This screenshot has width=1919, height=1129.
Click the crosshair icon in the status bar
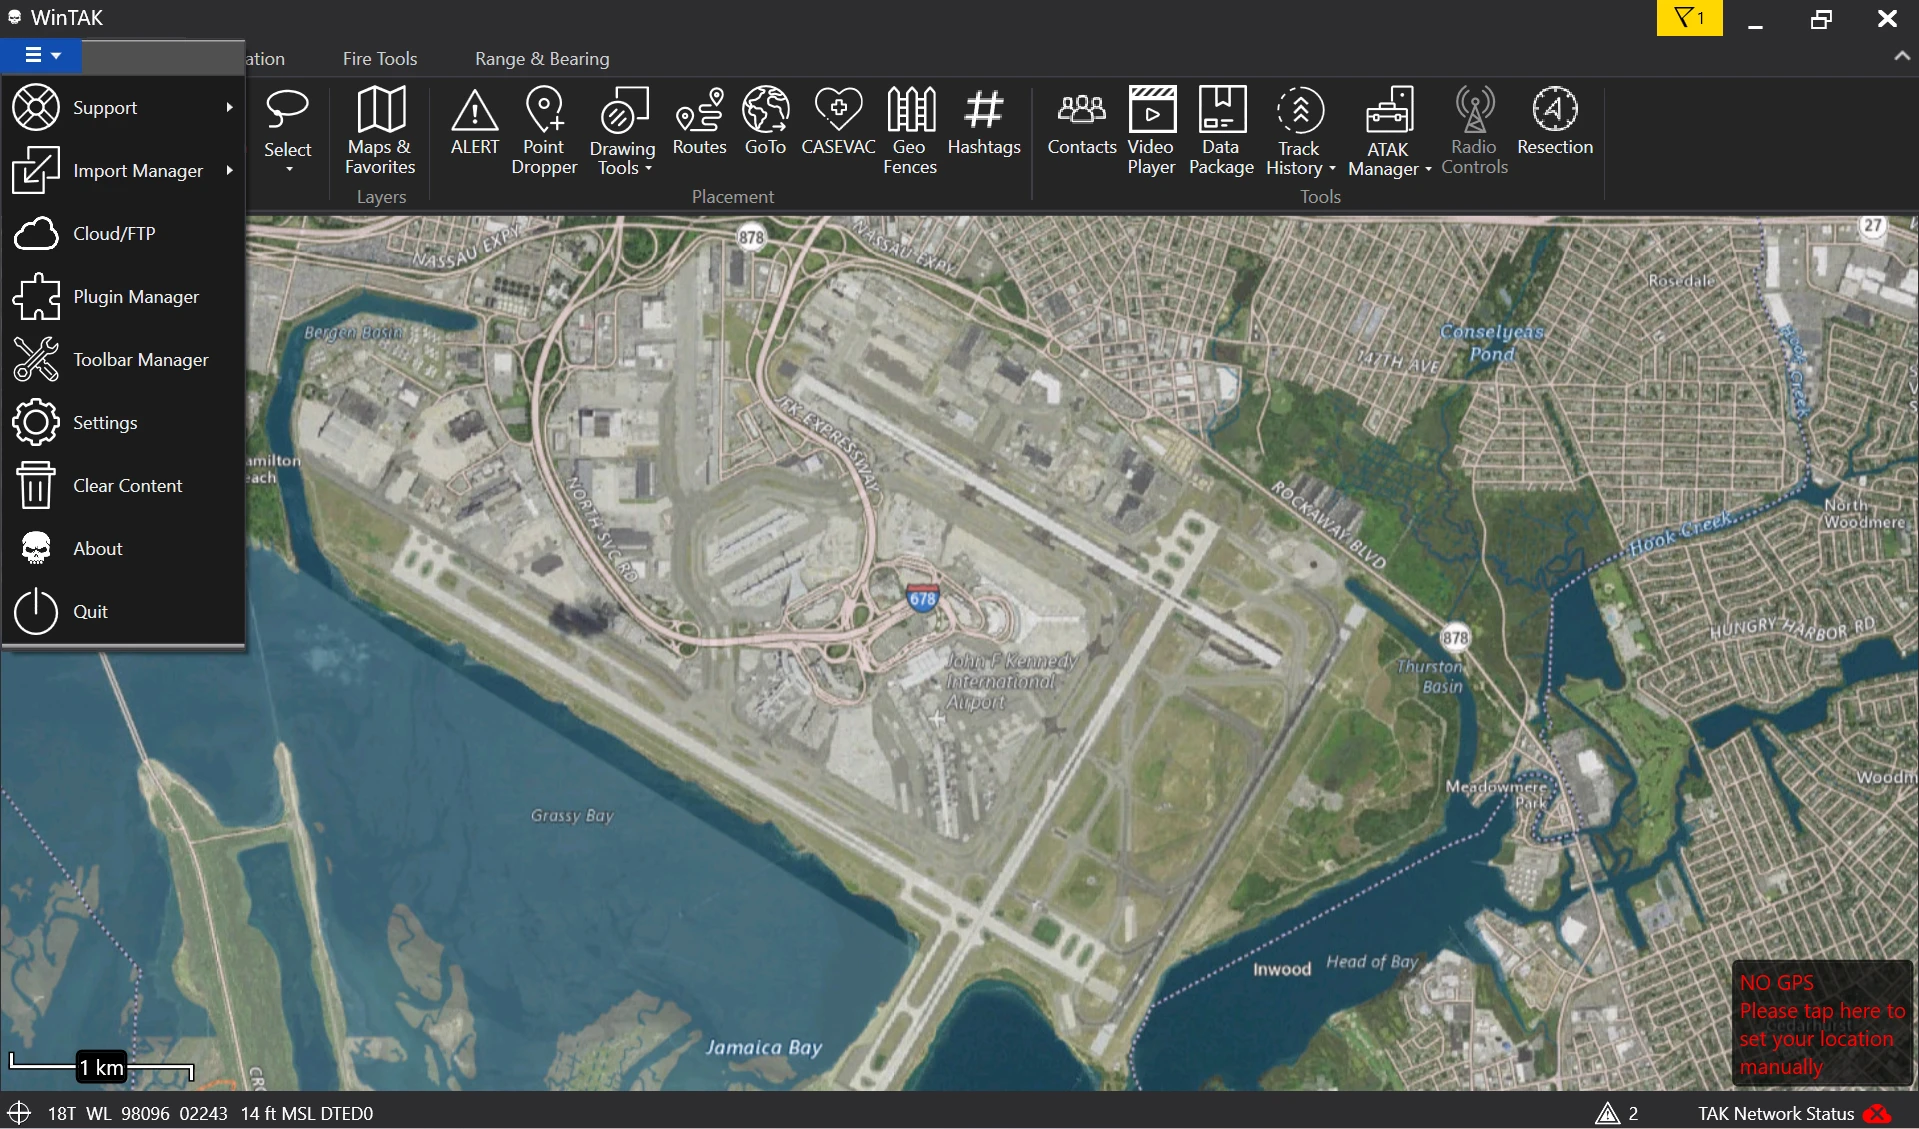pos(19,1113)
